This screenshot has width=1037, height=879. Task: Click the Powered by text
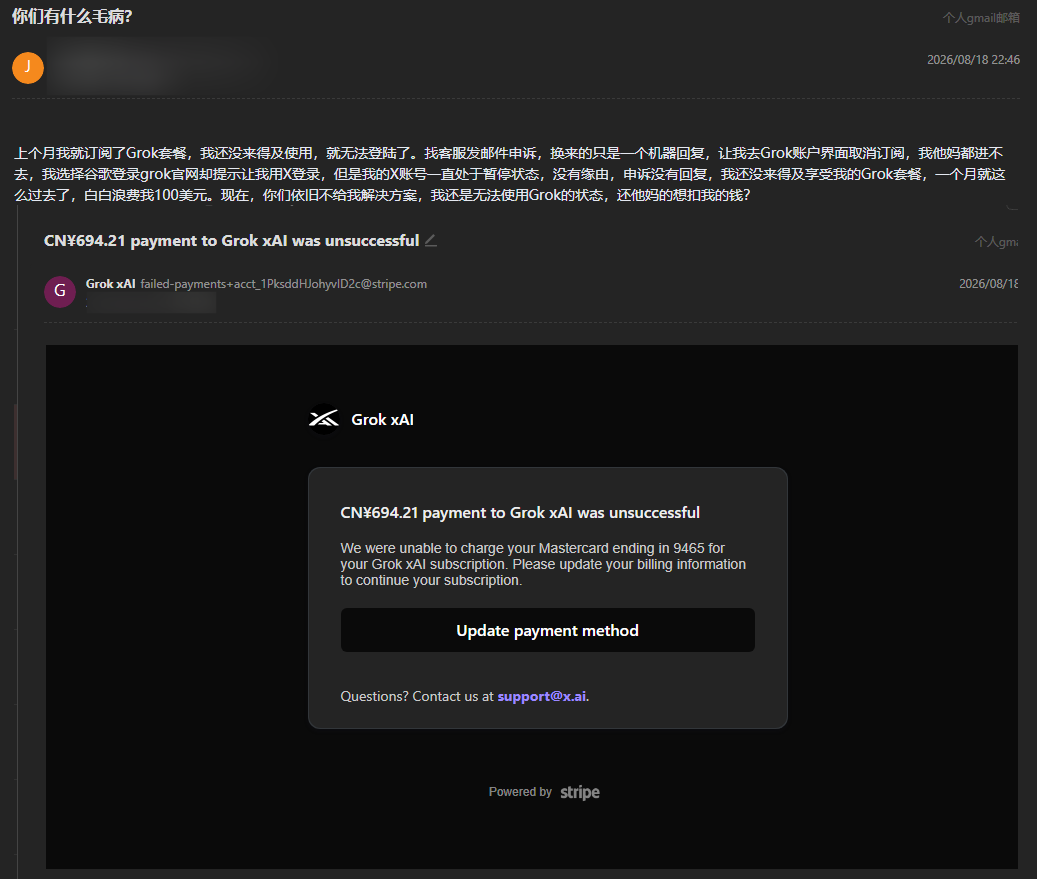520,792
